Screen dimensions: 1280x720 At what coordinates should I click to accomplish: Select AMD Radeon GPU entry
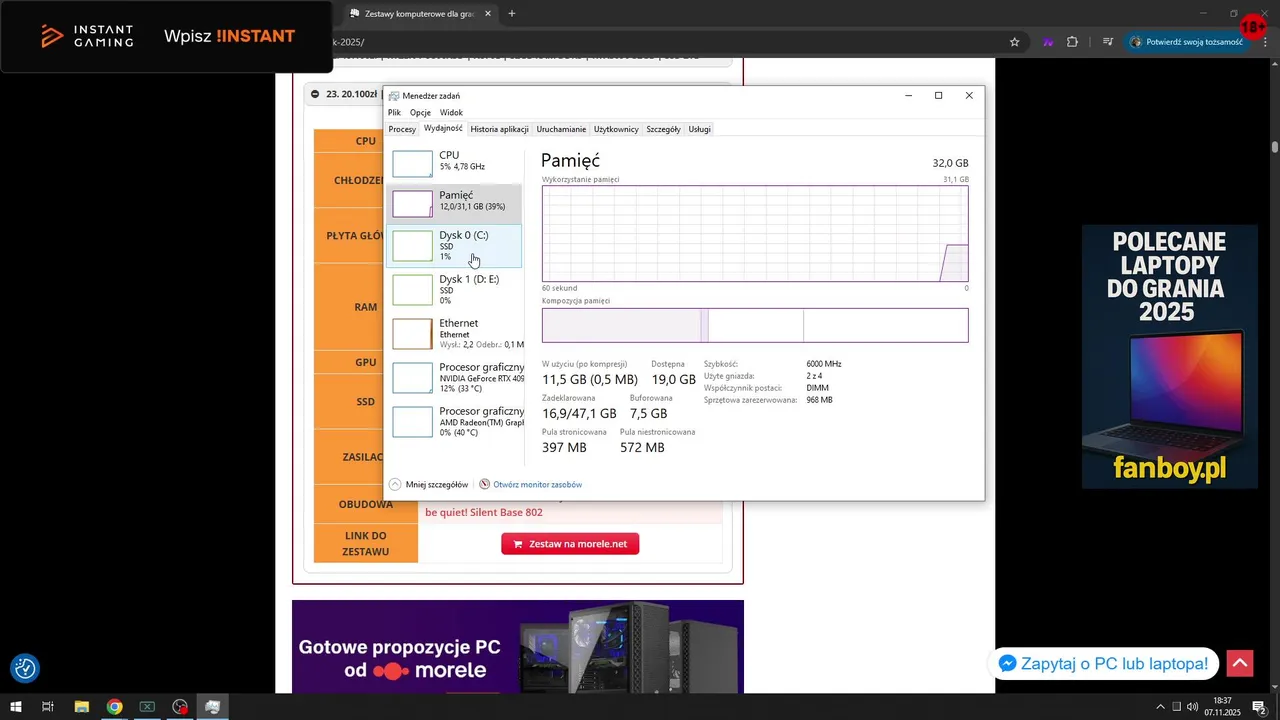pos(454,421)
